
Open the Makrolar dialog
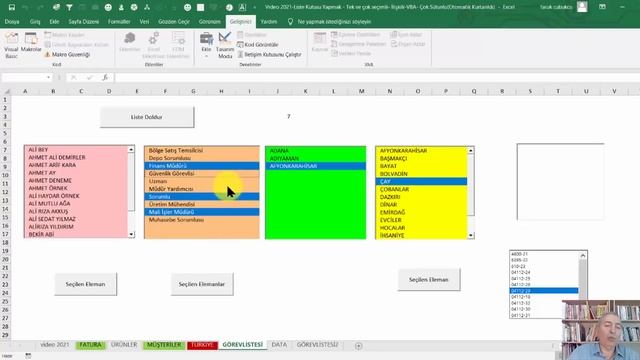31,42
